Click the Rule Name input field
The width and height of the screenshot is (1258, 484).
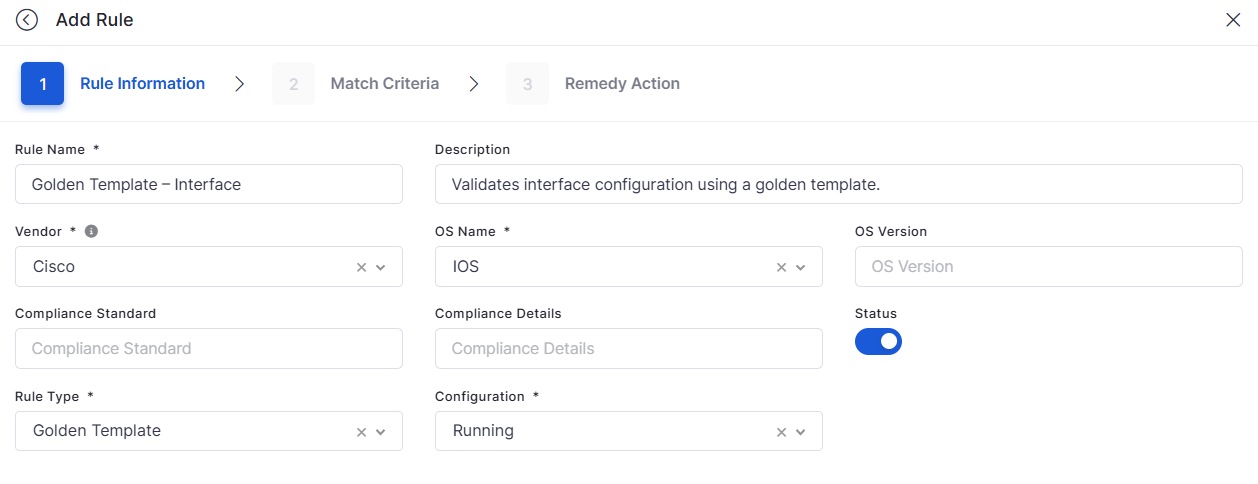pyautogui.click(x=209, y=184)
